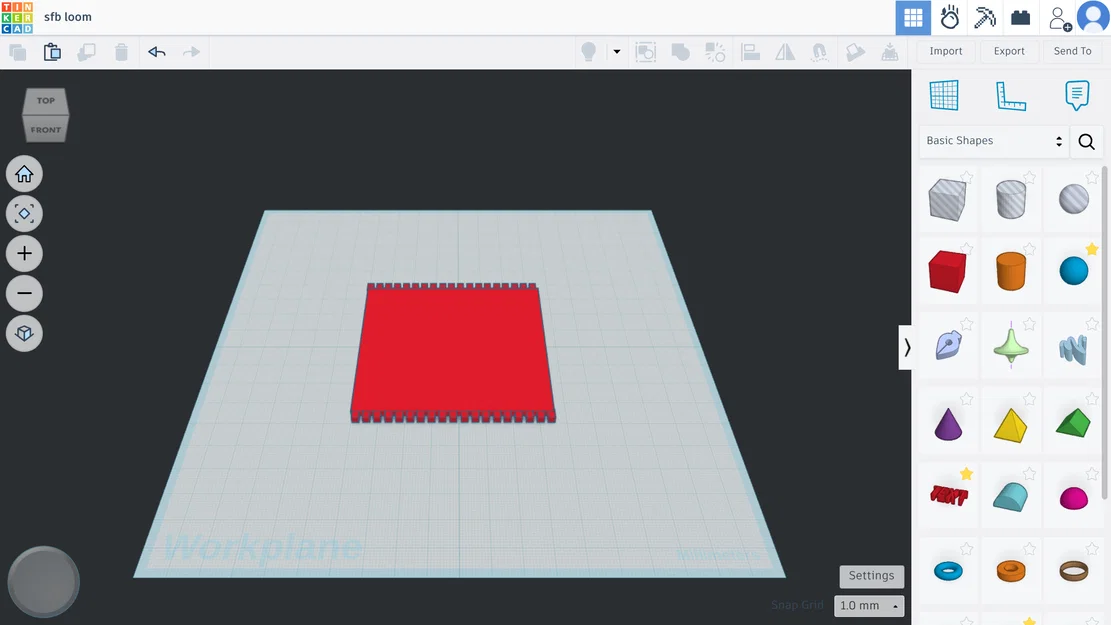
Task: Click the Home view button
Action: [24, 174]
